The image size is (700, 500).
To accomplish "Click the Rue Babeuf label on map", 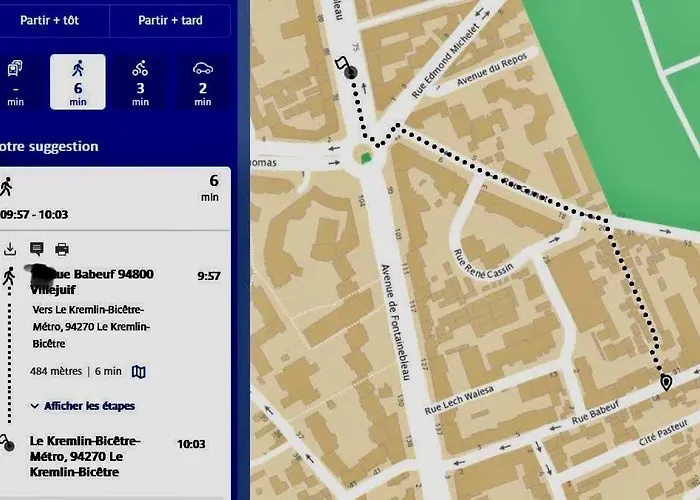I will tap(596, 412).
